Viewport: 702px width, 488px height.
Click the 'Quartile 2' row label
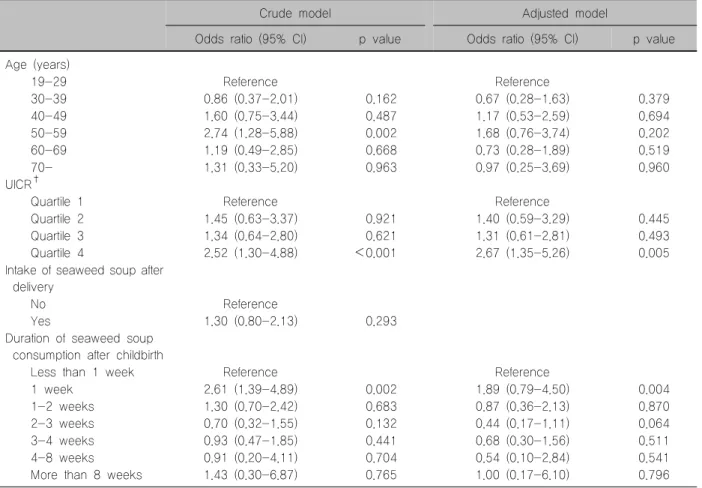click(x=57, y=218)
